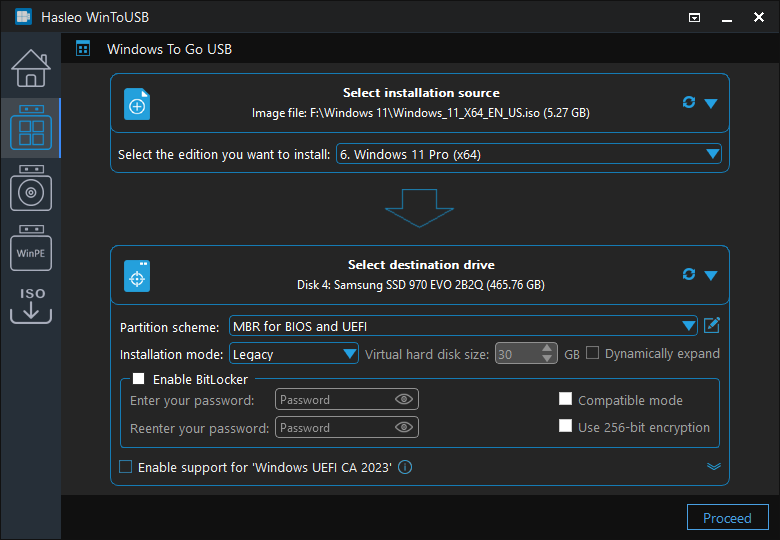The width and height of the screenshot is (780, 540).
Task: Expand the destination drive dropdown arrow
Action: click(x=711, y=275)
